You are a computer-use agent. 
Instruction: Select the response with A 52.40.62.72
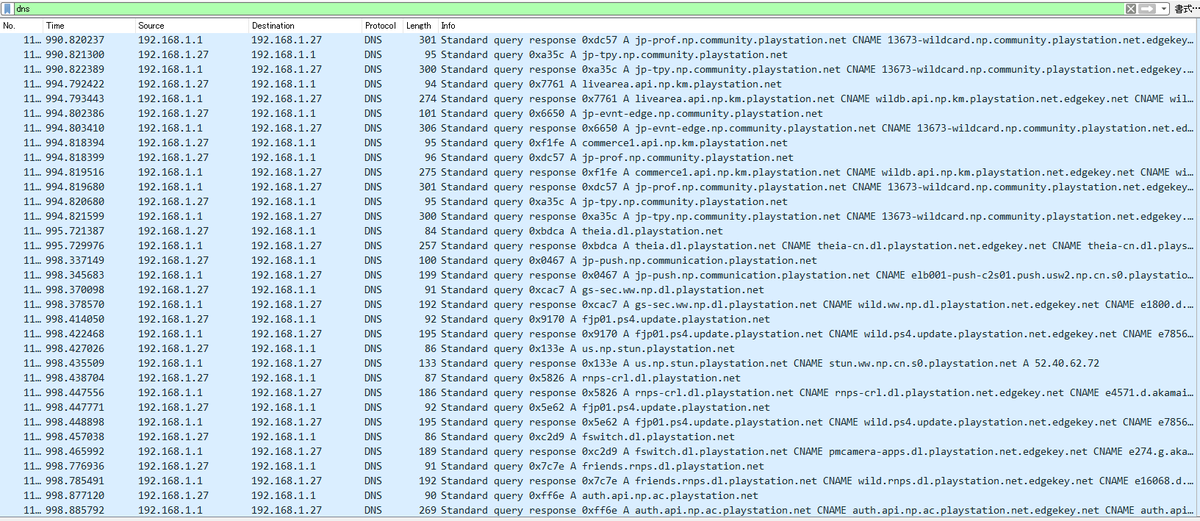(x=596, y=363)
